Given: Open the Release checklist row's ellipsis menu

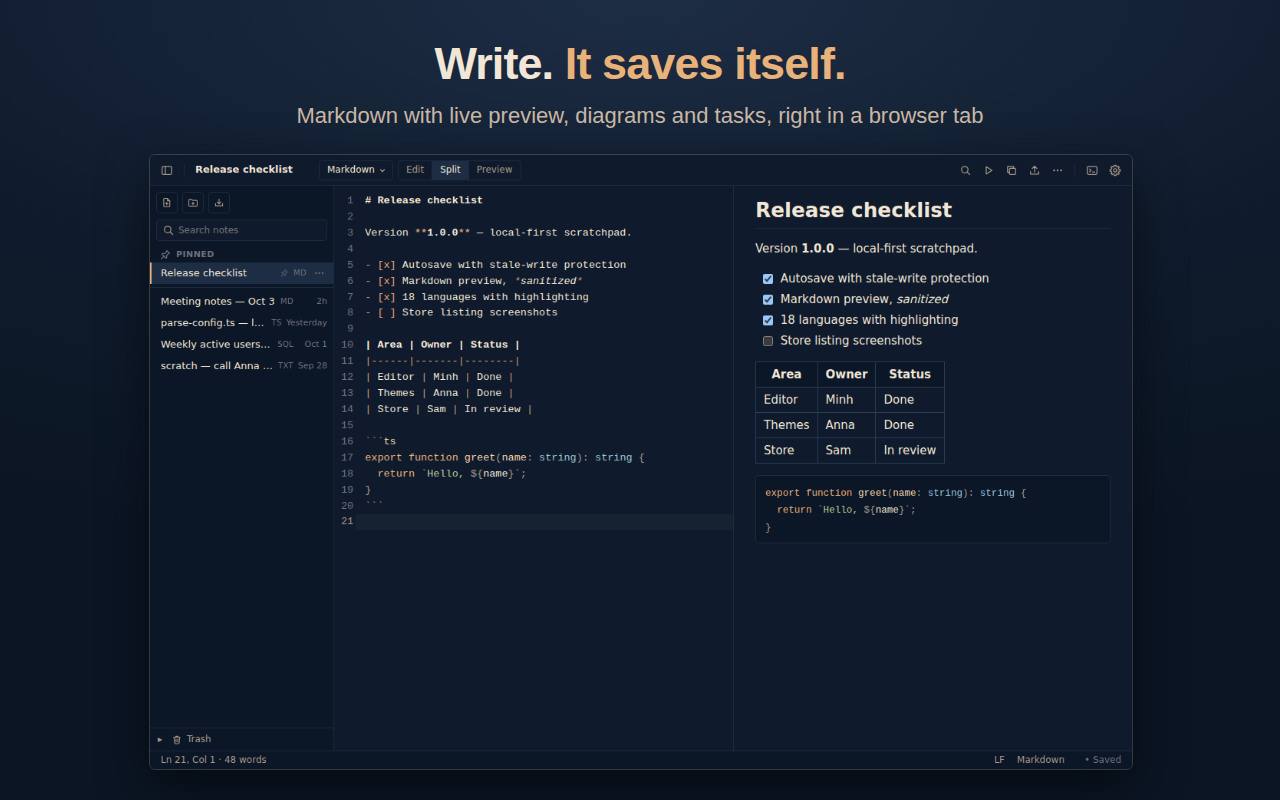Looking at the screenshot, I should click(x=319, y=273).
